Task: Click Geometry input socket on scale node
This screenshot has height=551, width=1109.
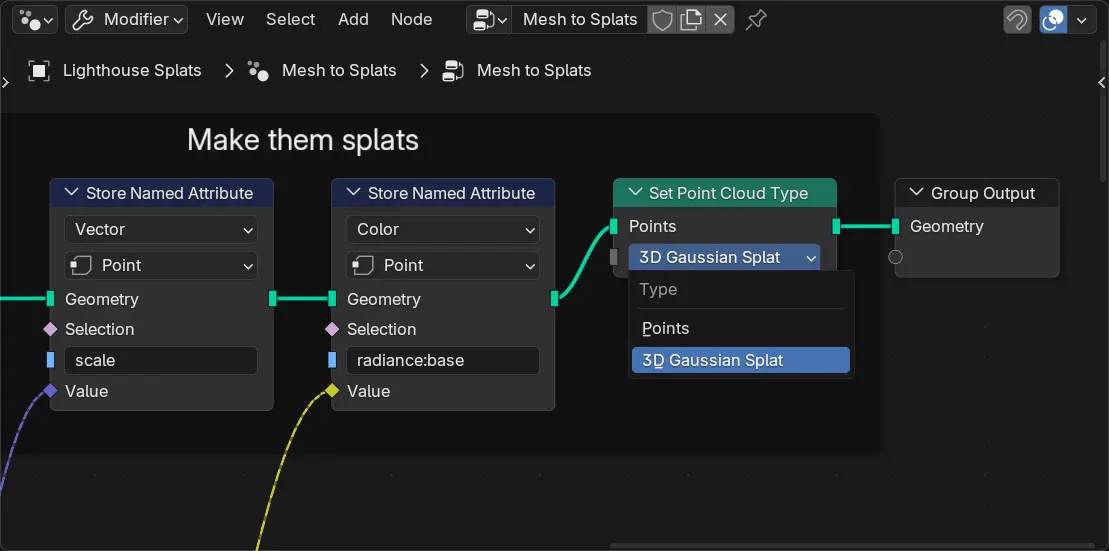Action: pos(50,298)
